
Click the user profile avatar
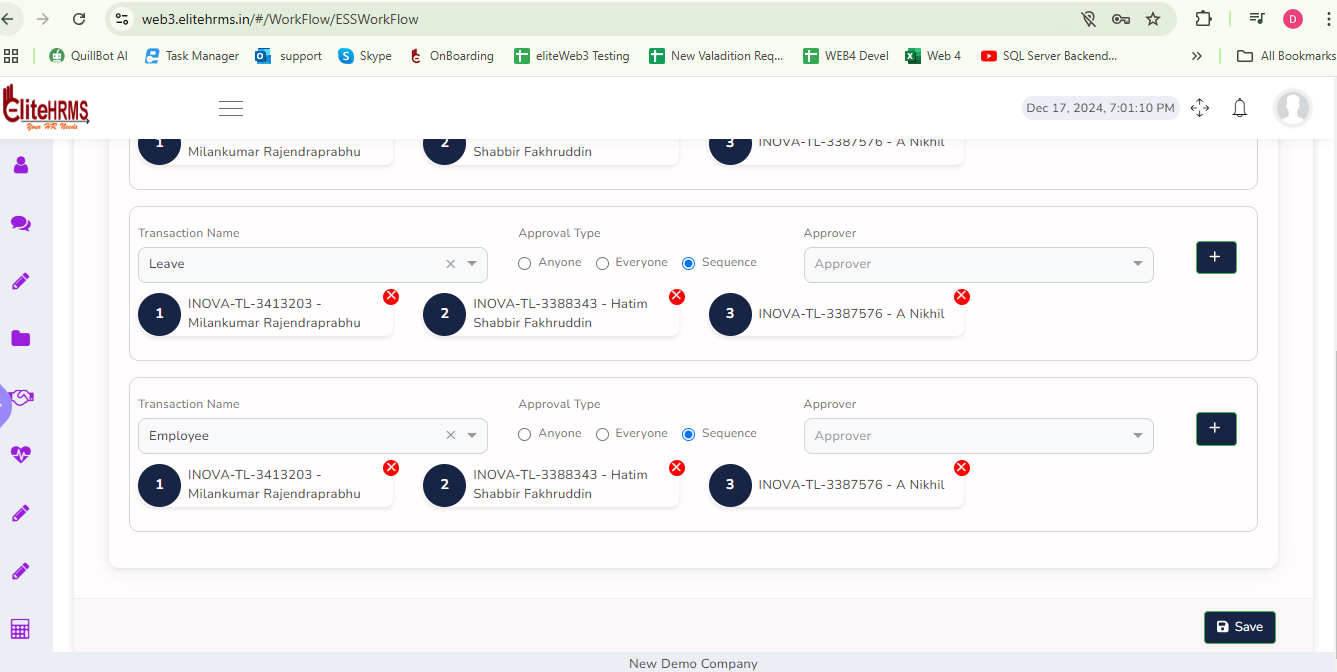coord(1292,108)
